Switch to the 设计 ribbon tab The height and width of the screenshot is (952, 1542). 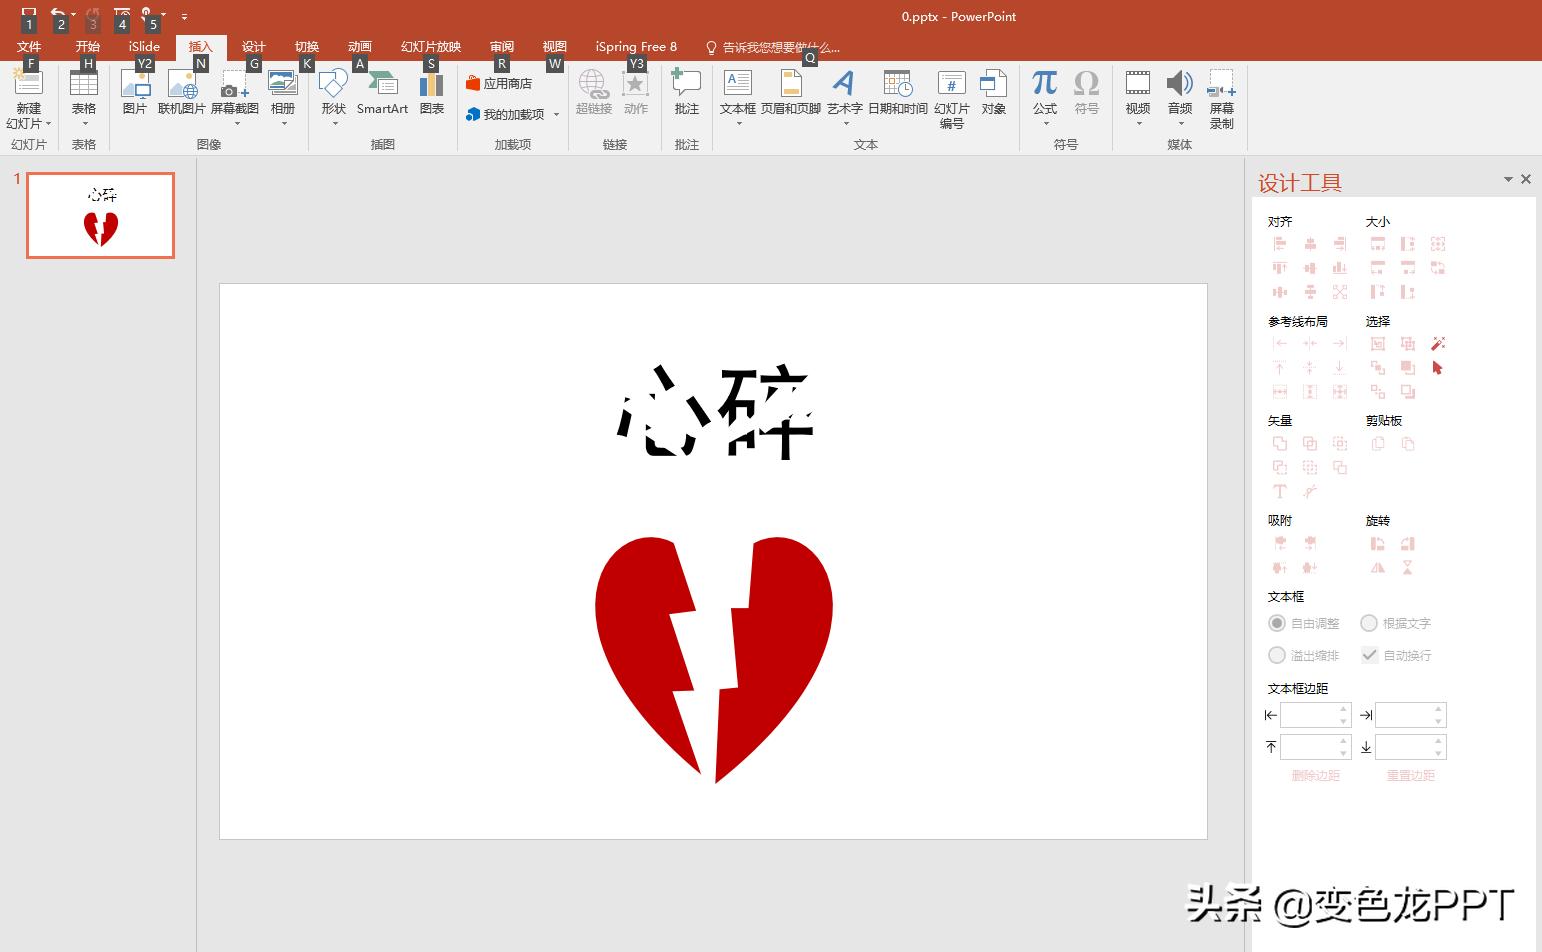(x=253, y=47)
